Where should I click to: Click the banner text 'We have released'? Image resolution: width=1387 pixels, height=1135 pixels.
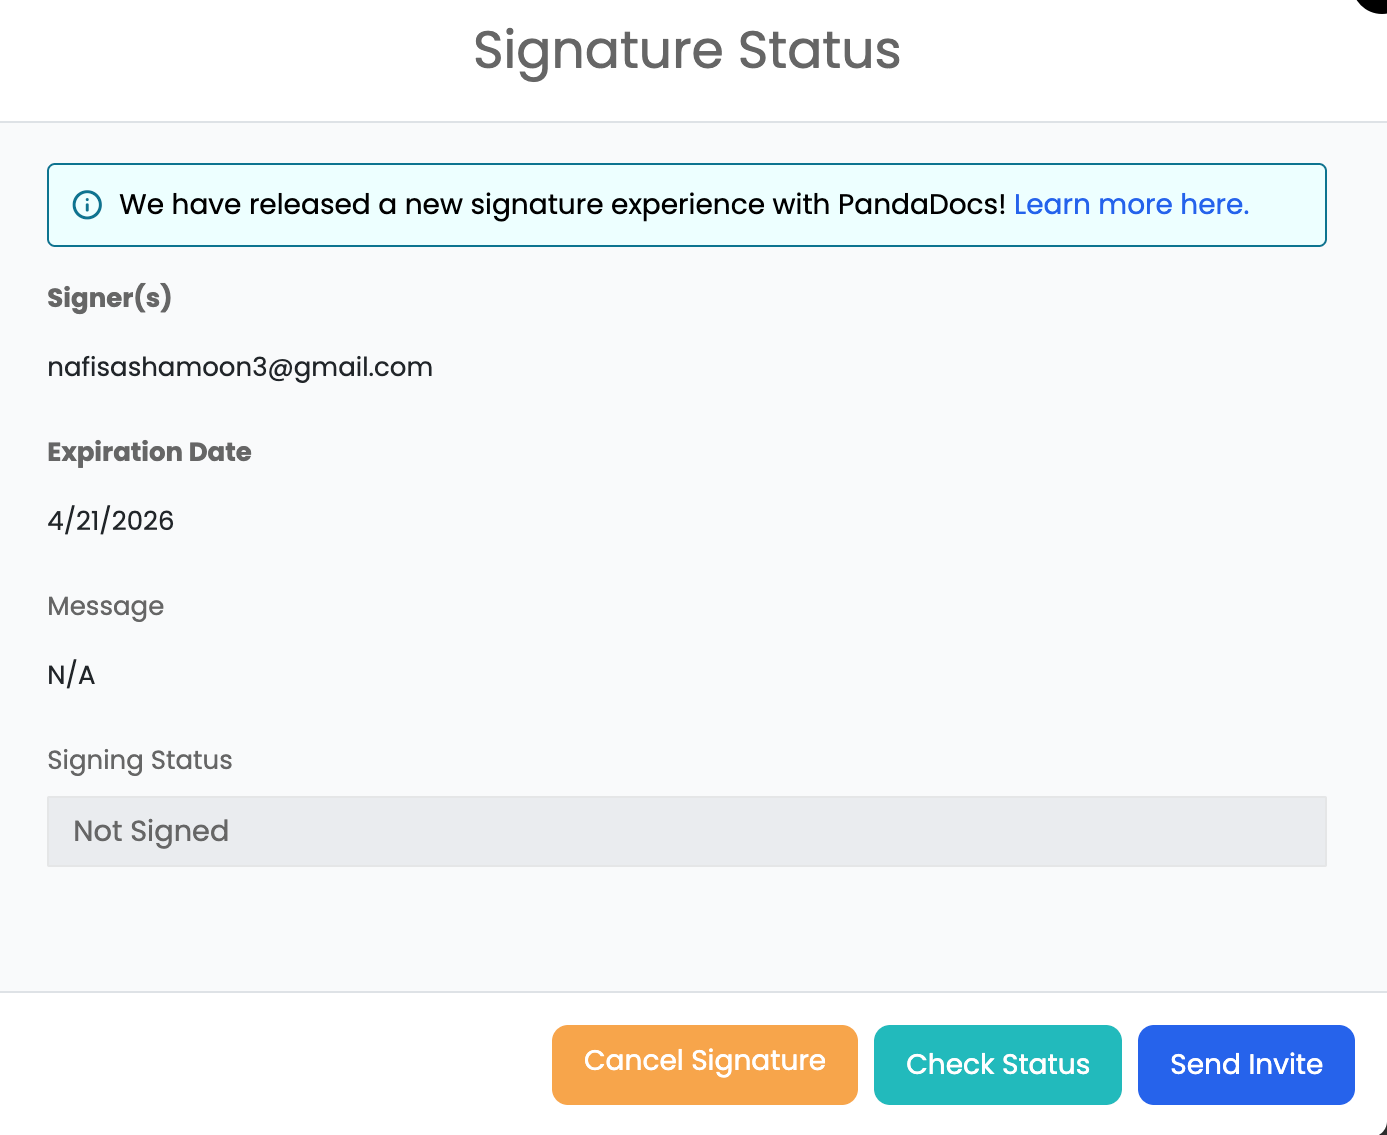point(244,205)
